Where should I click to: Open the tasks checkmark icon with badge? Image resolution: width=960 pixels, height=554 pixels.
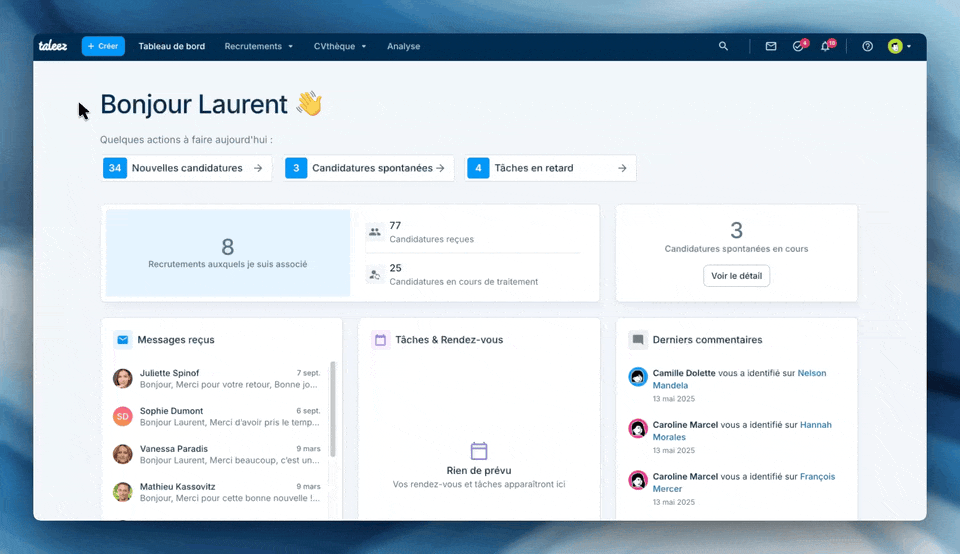pyautogui.click(x=798, y=46)
